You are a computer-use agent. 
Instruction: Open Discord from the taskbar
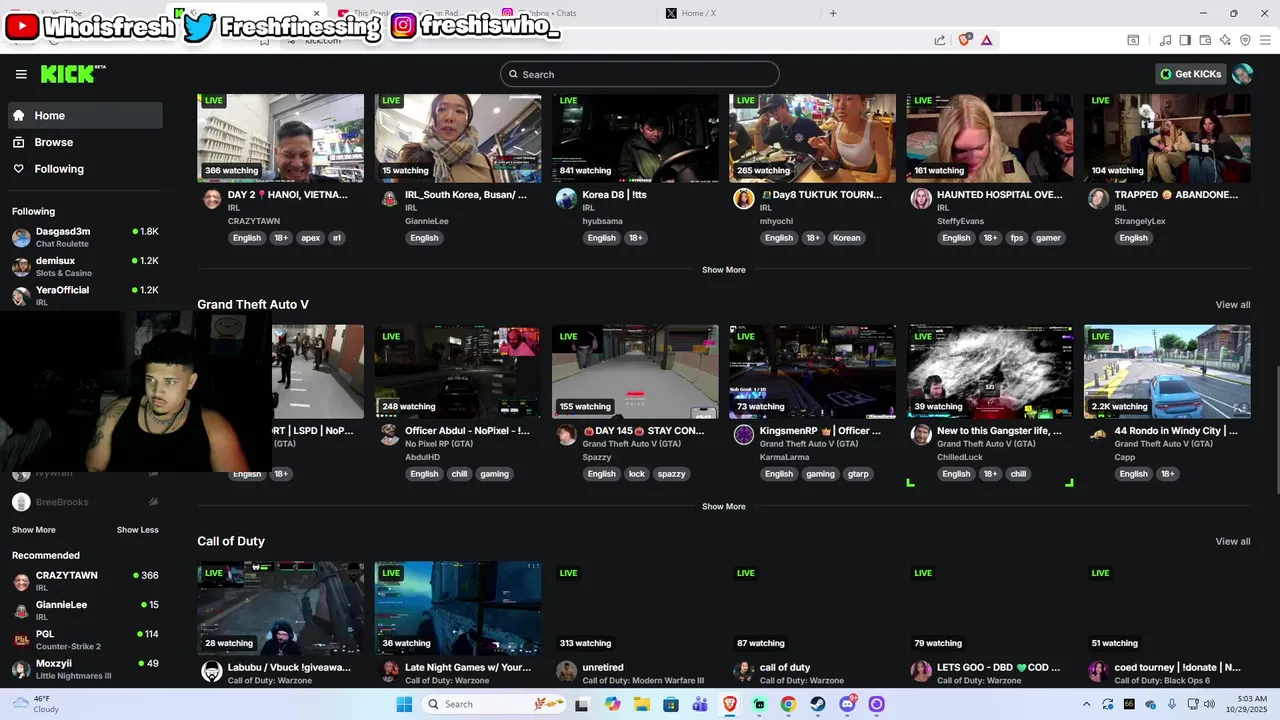pos(848,704)
